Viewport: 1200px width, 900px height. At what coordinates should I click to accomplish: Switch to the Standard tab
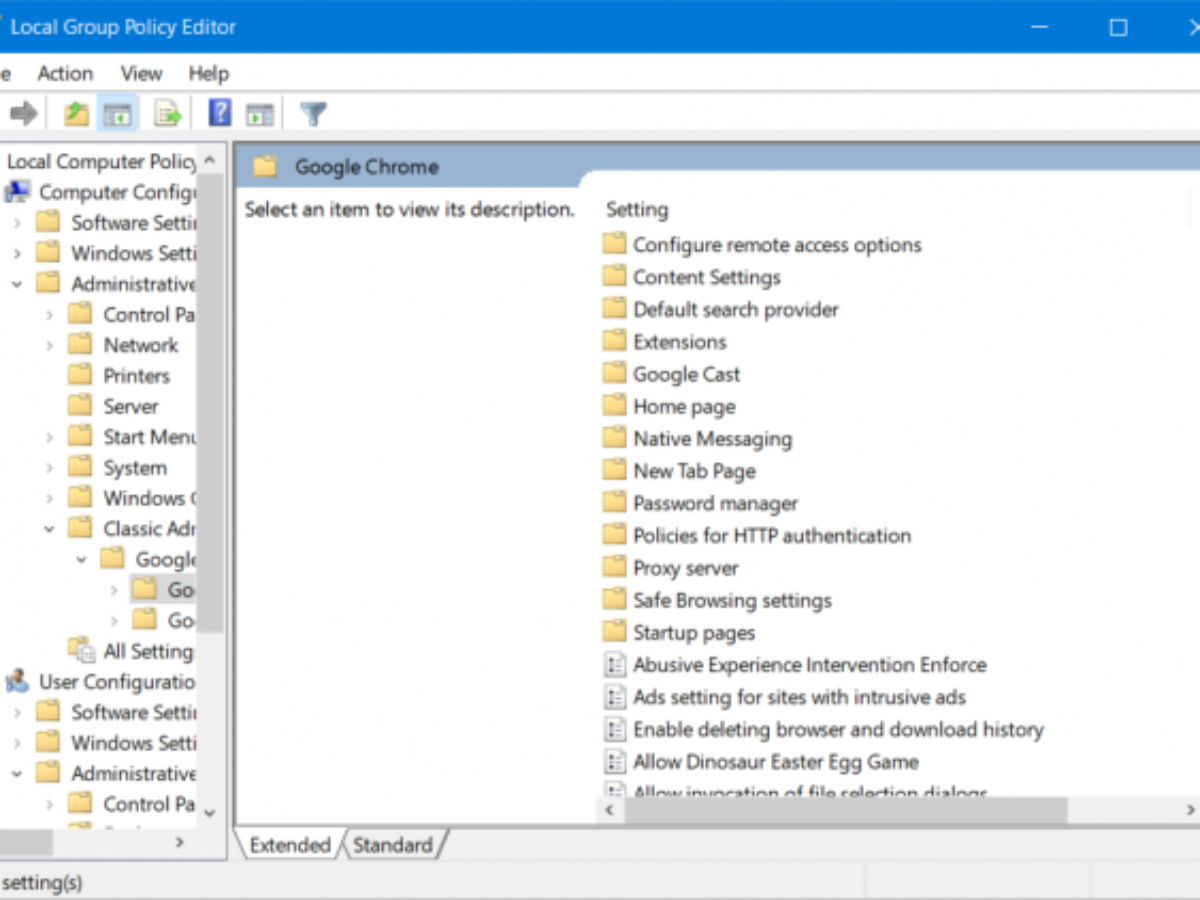pyautogui.click(x=392, y=845)
